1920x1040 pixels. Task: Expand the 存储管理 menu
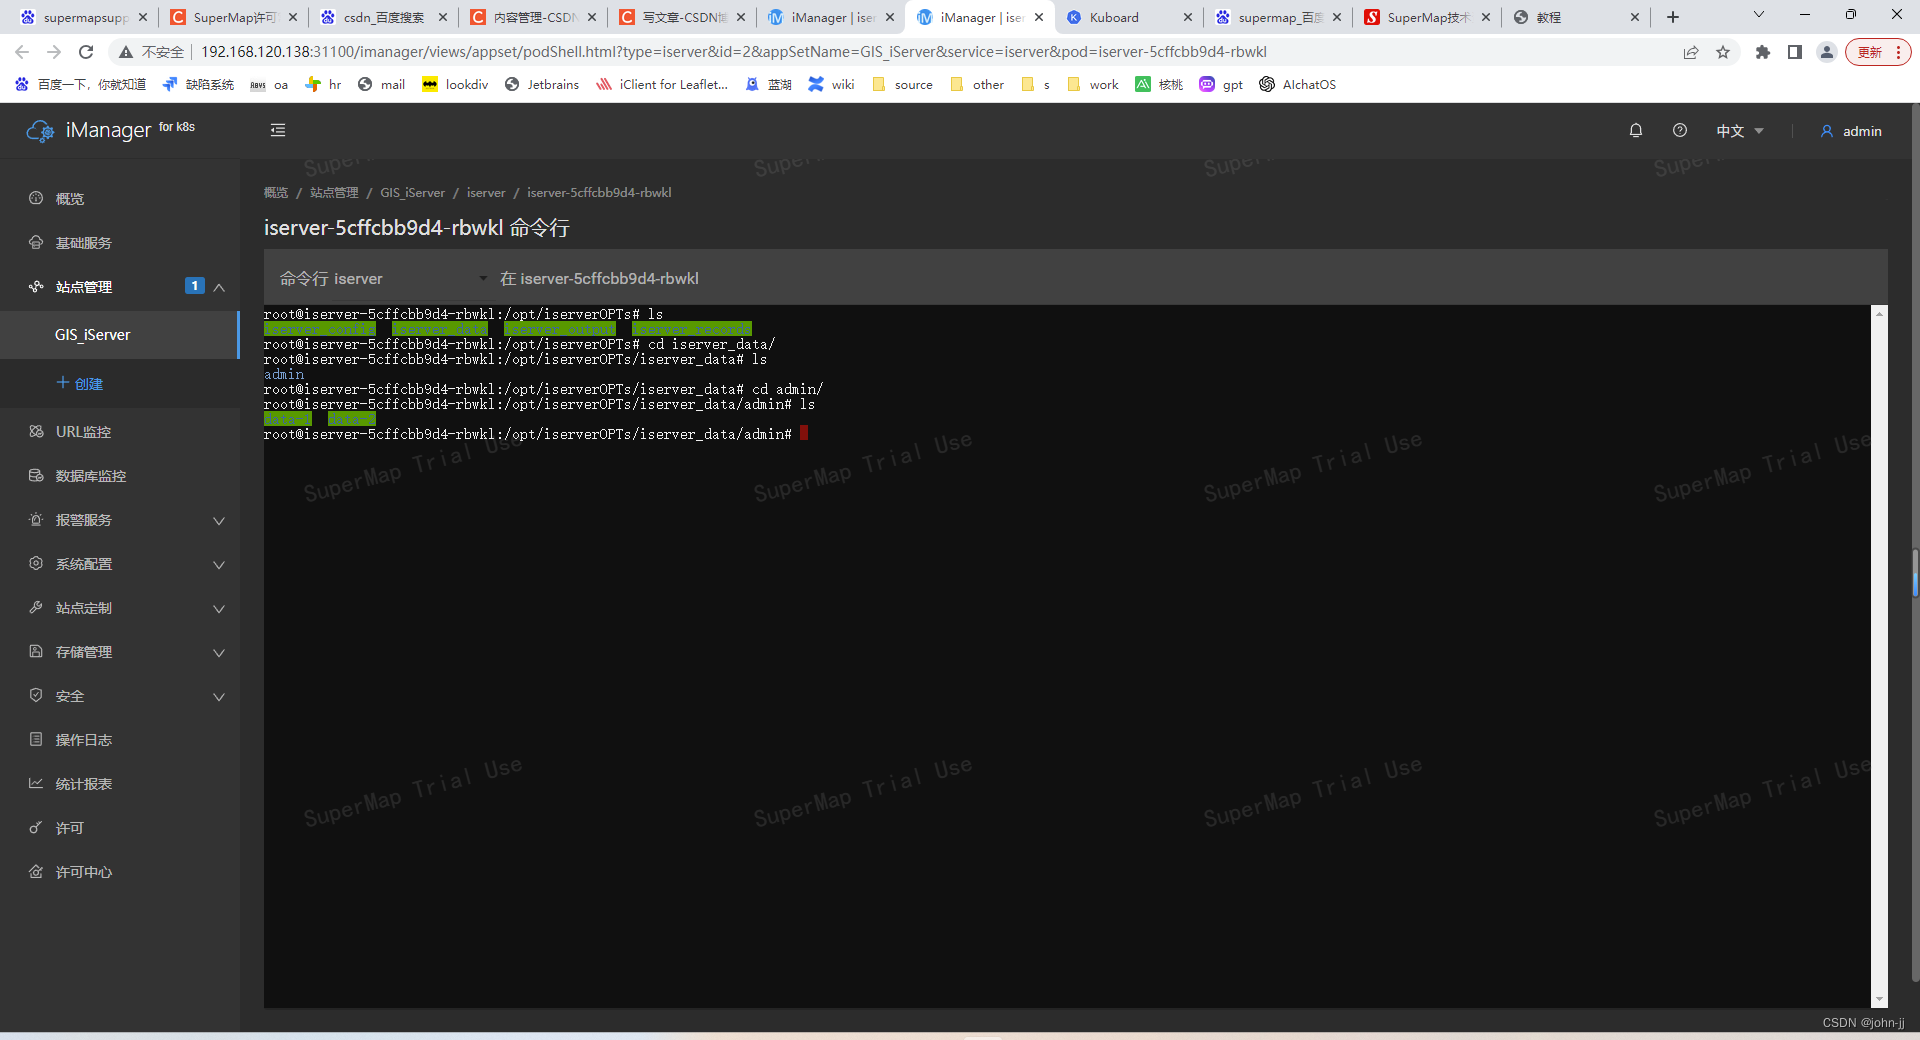click(x=219, y=652)
